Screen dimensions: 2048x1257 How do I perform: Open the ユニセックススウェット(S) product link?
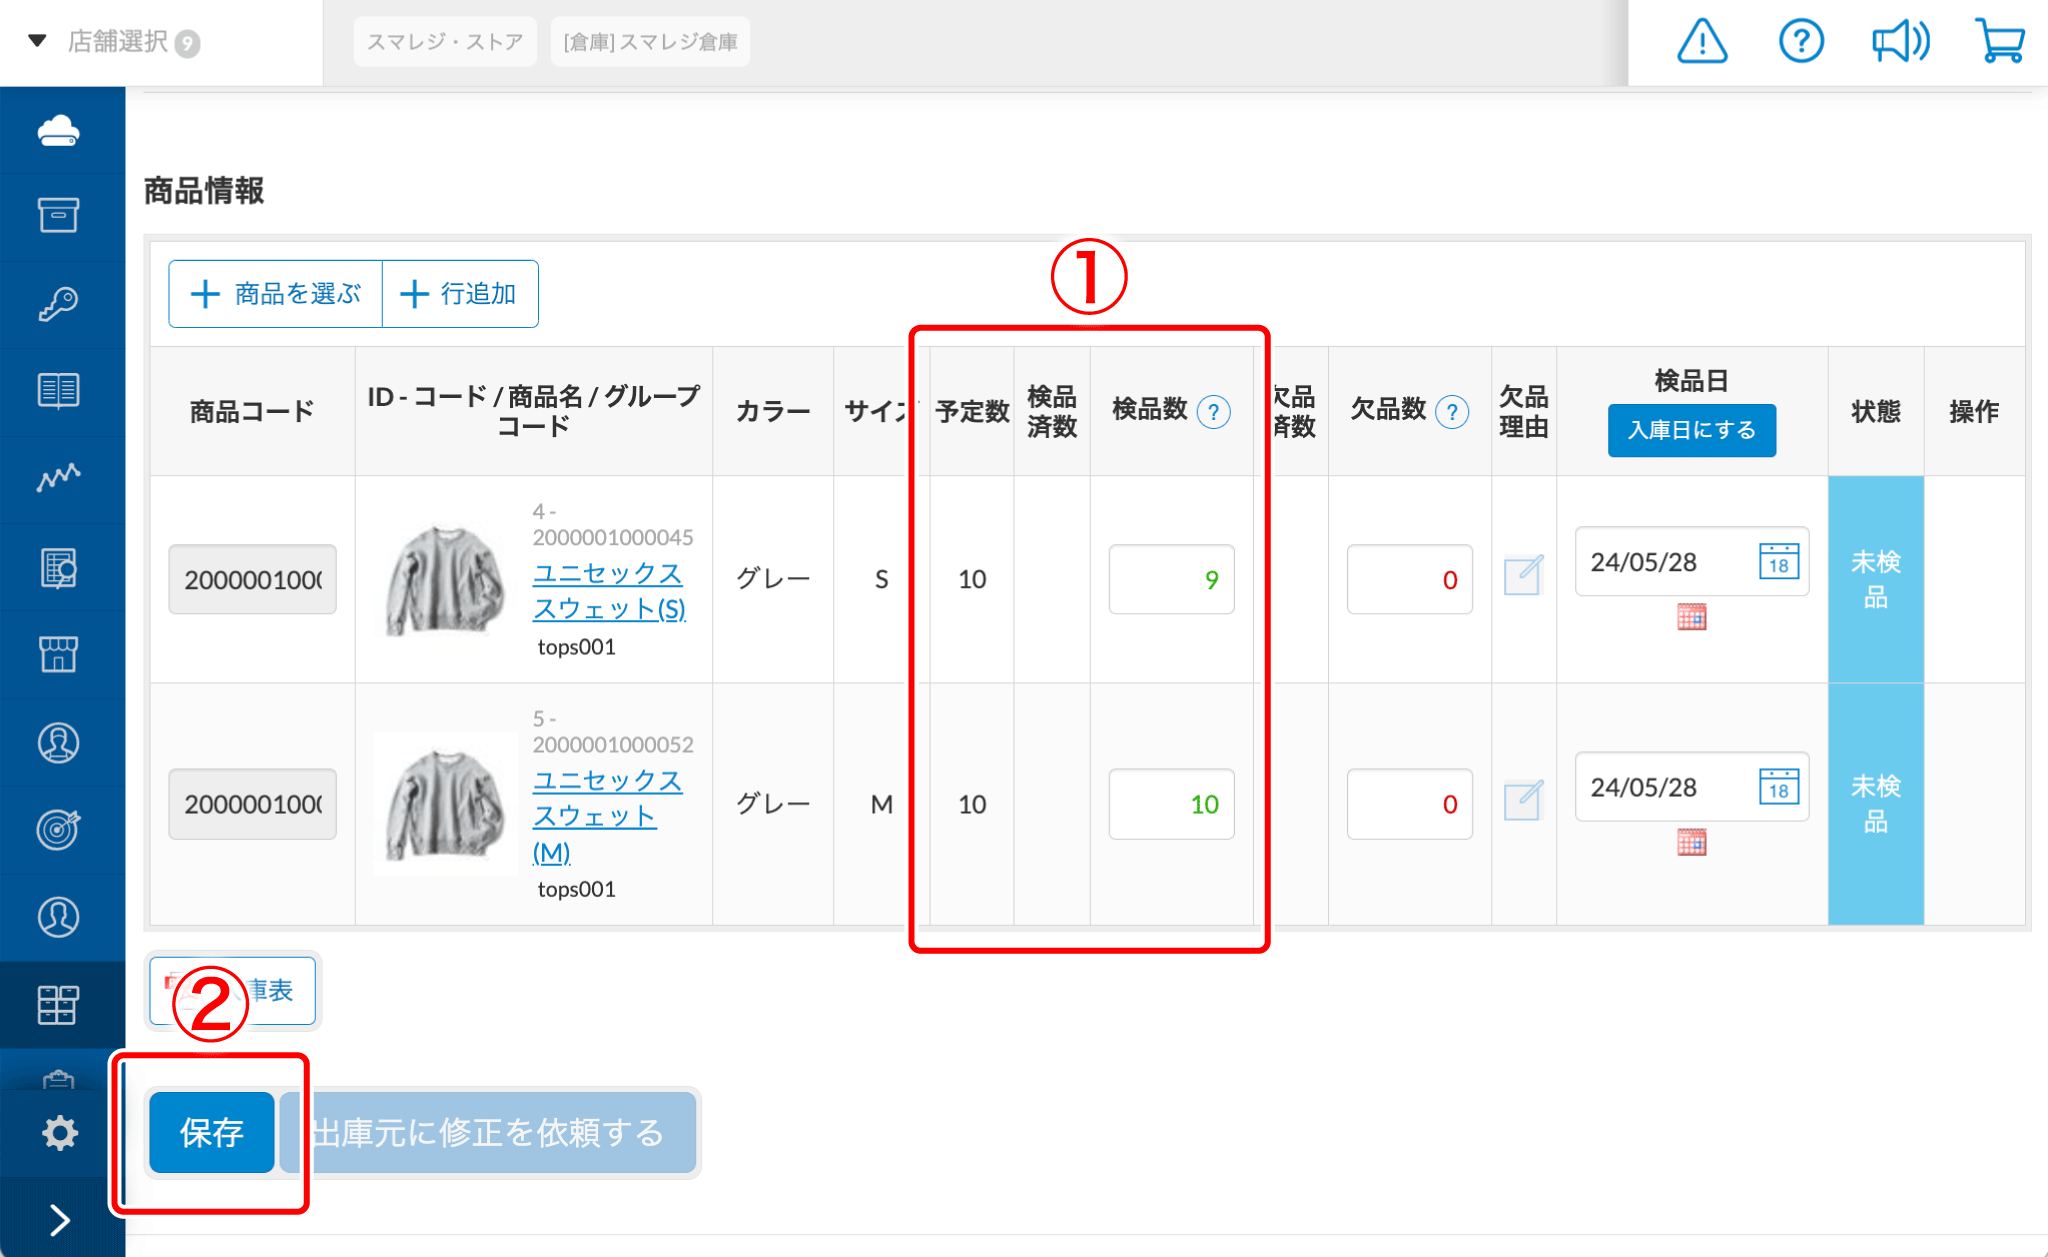click(x=609, y=590)
